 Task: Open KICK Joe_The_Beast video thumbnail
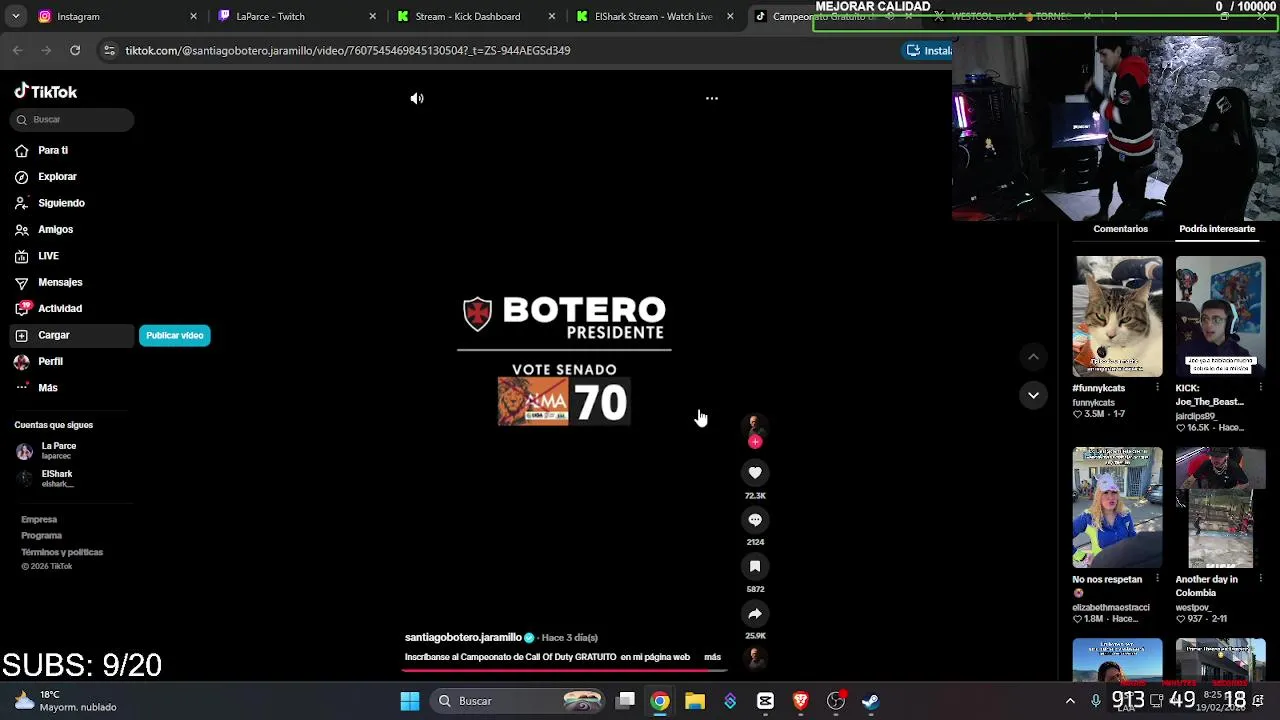(1220, 316)
